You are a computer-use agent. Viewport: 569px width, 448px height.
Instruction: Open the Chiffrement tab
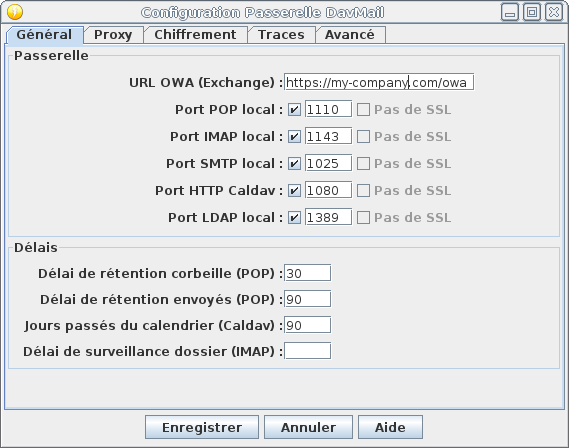tap(195, 35)
